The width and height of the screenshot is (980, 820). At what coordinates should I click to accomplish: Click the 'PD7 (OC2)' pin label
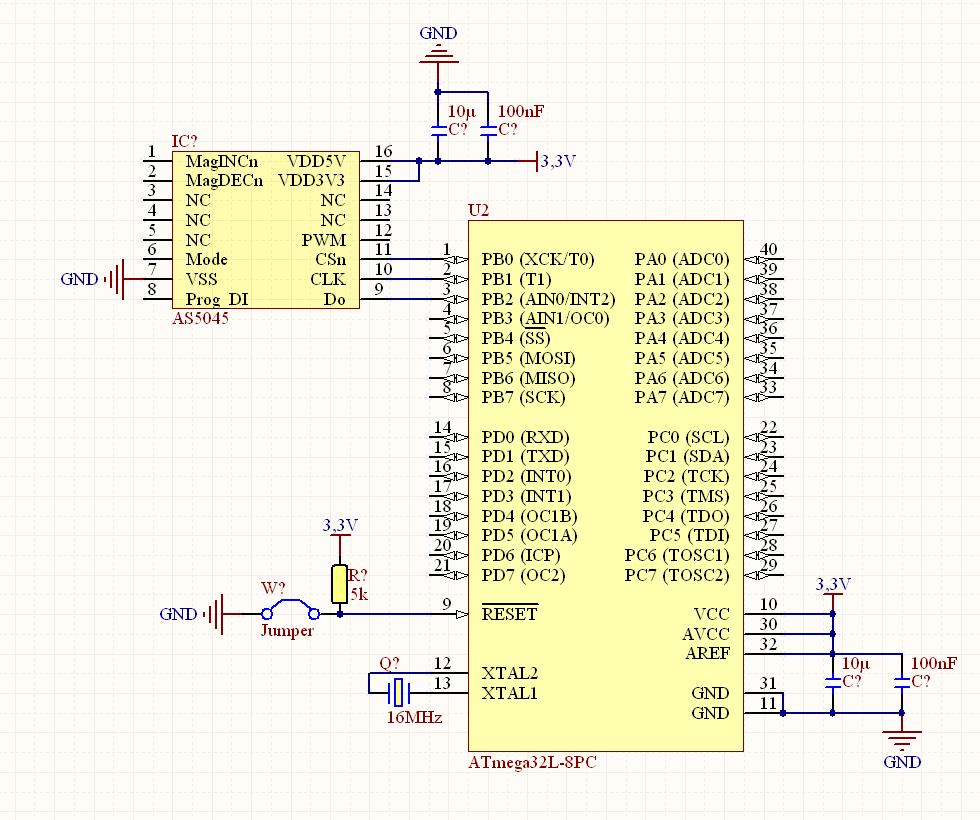[523, 576]
